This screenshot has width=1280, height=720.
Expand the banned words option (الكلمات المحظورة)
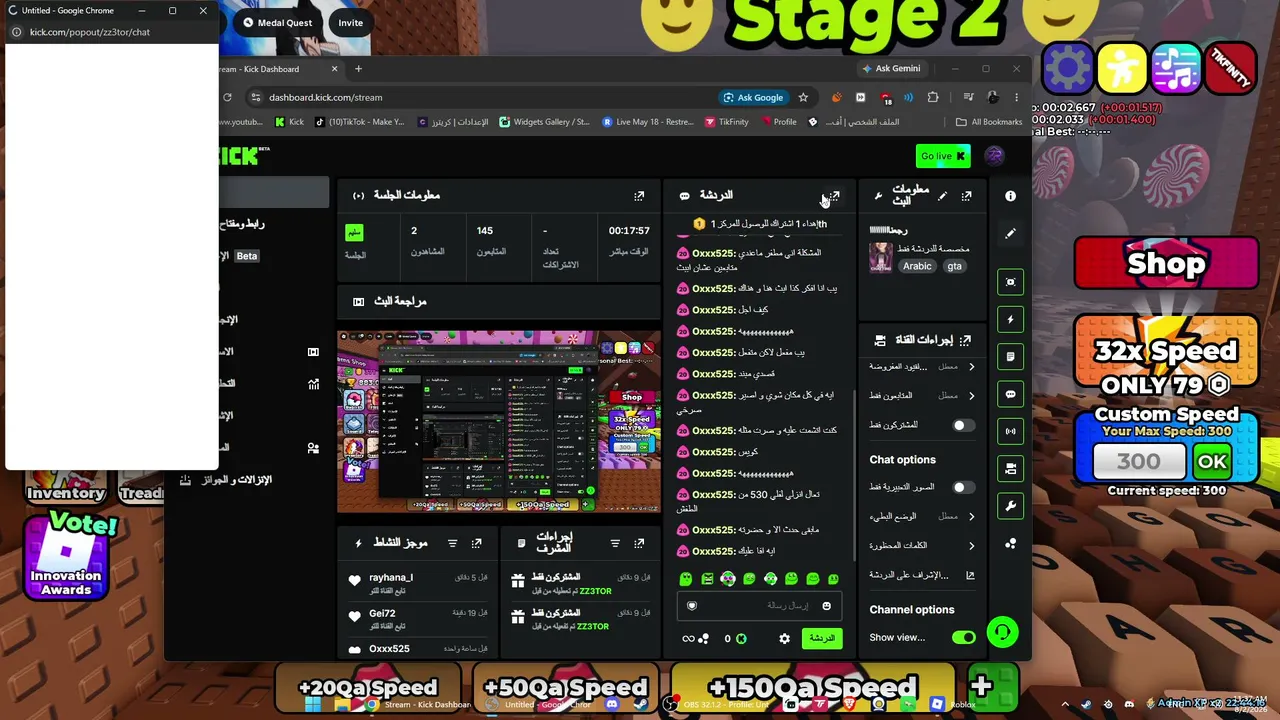tap(971, 546)
